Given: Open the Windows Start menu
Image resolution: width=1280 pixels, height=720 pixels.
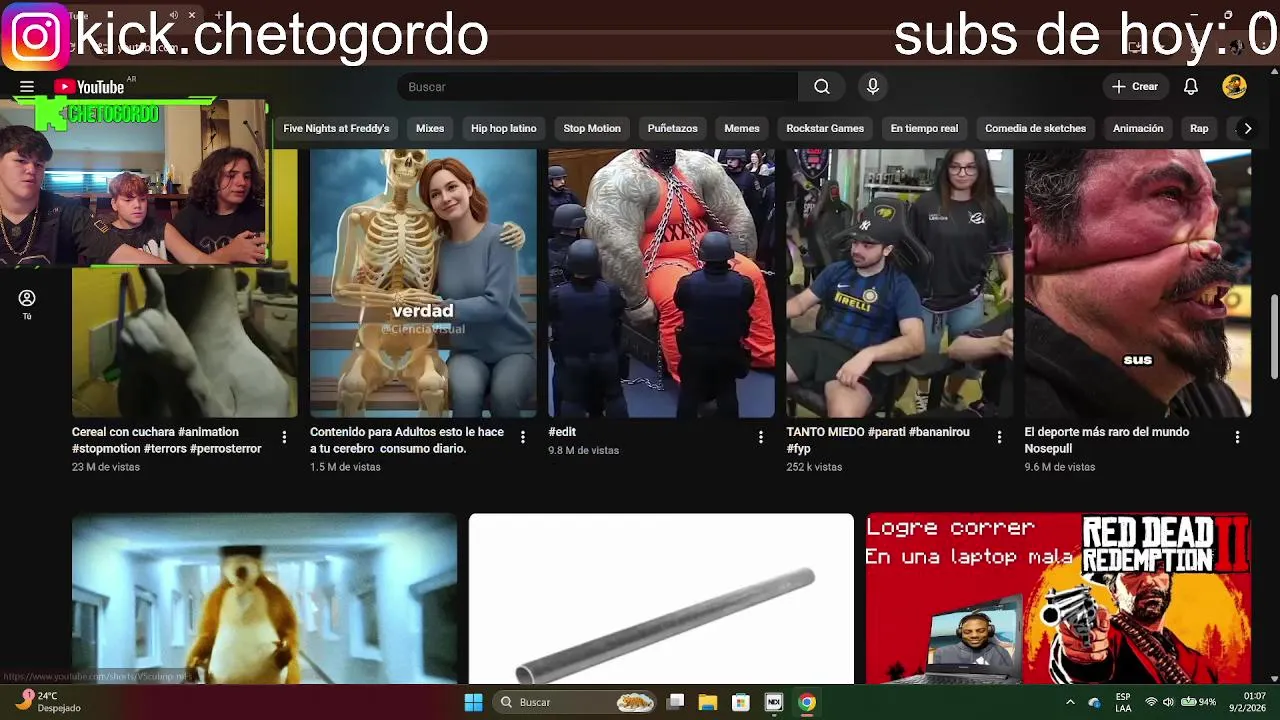Looking at the screenshot, I should point(473,702).
